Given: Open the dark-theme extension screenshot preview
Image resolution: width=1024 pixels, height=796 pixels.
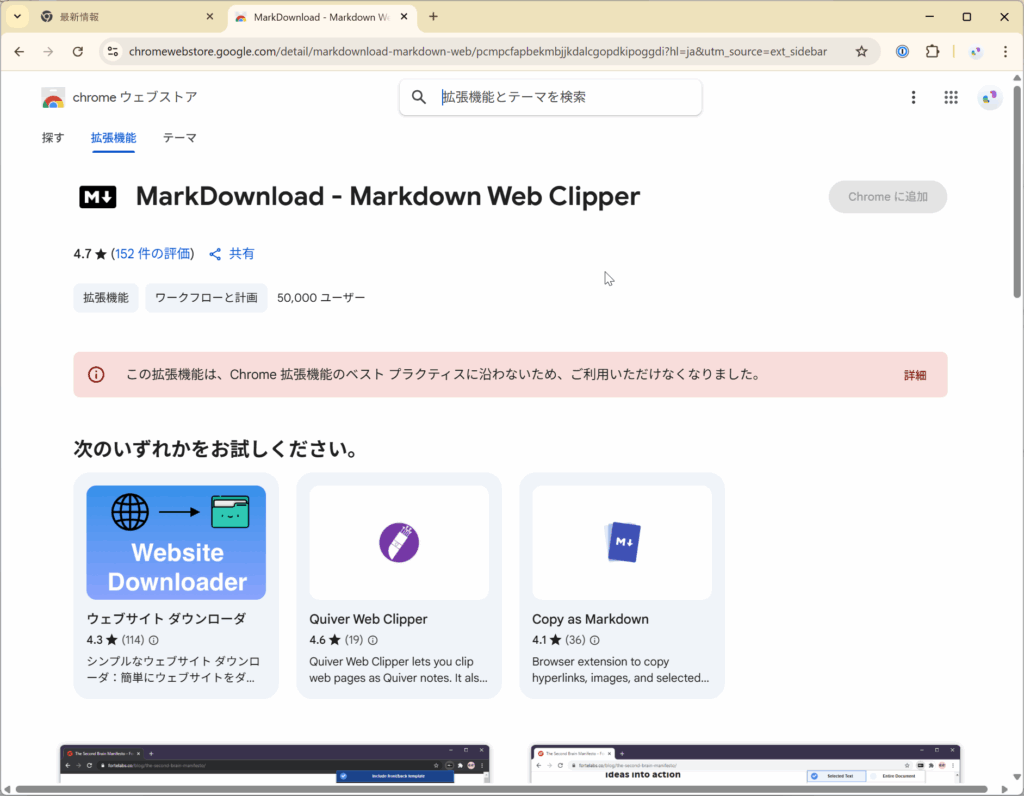Looking at the screenshot, I should [x=275, y=763].
